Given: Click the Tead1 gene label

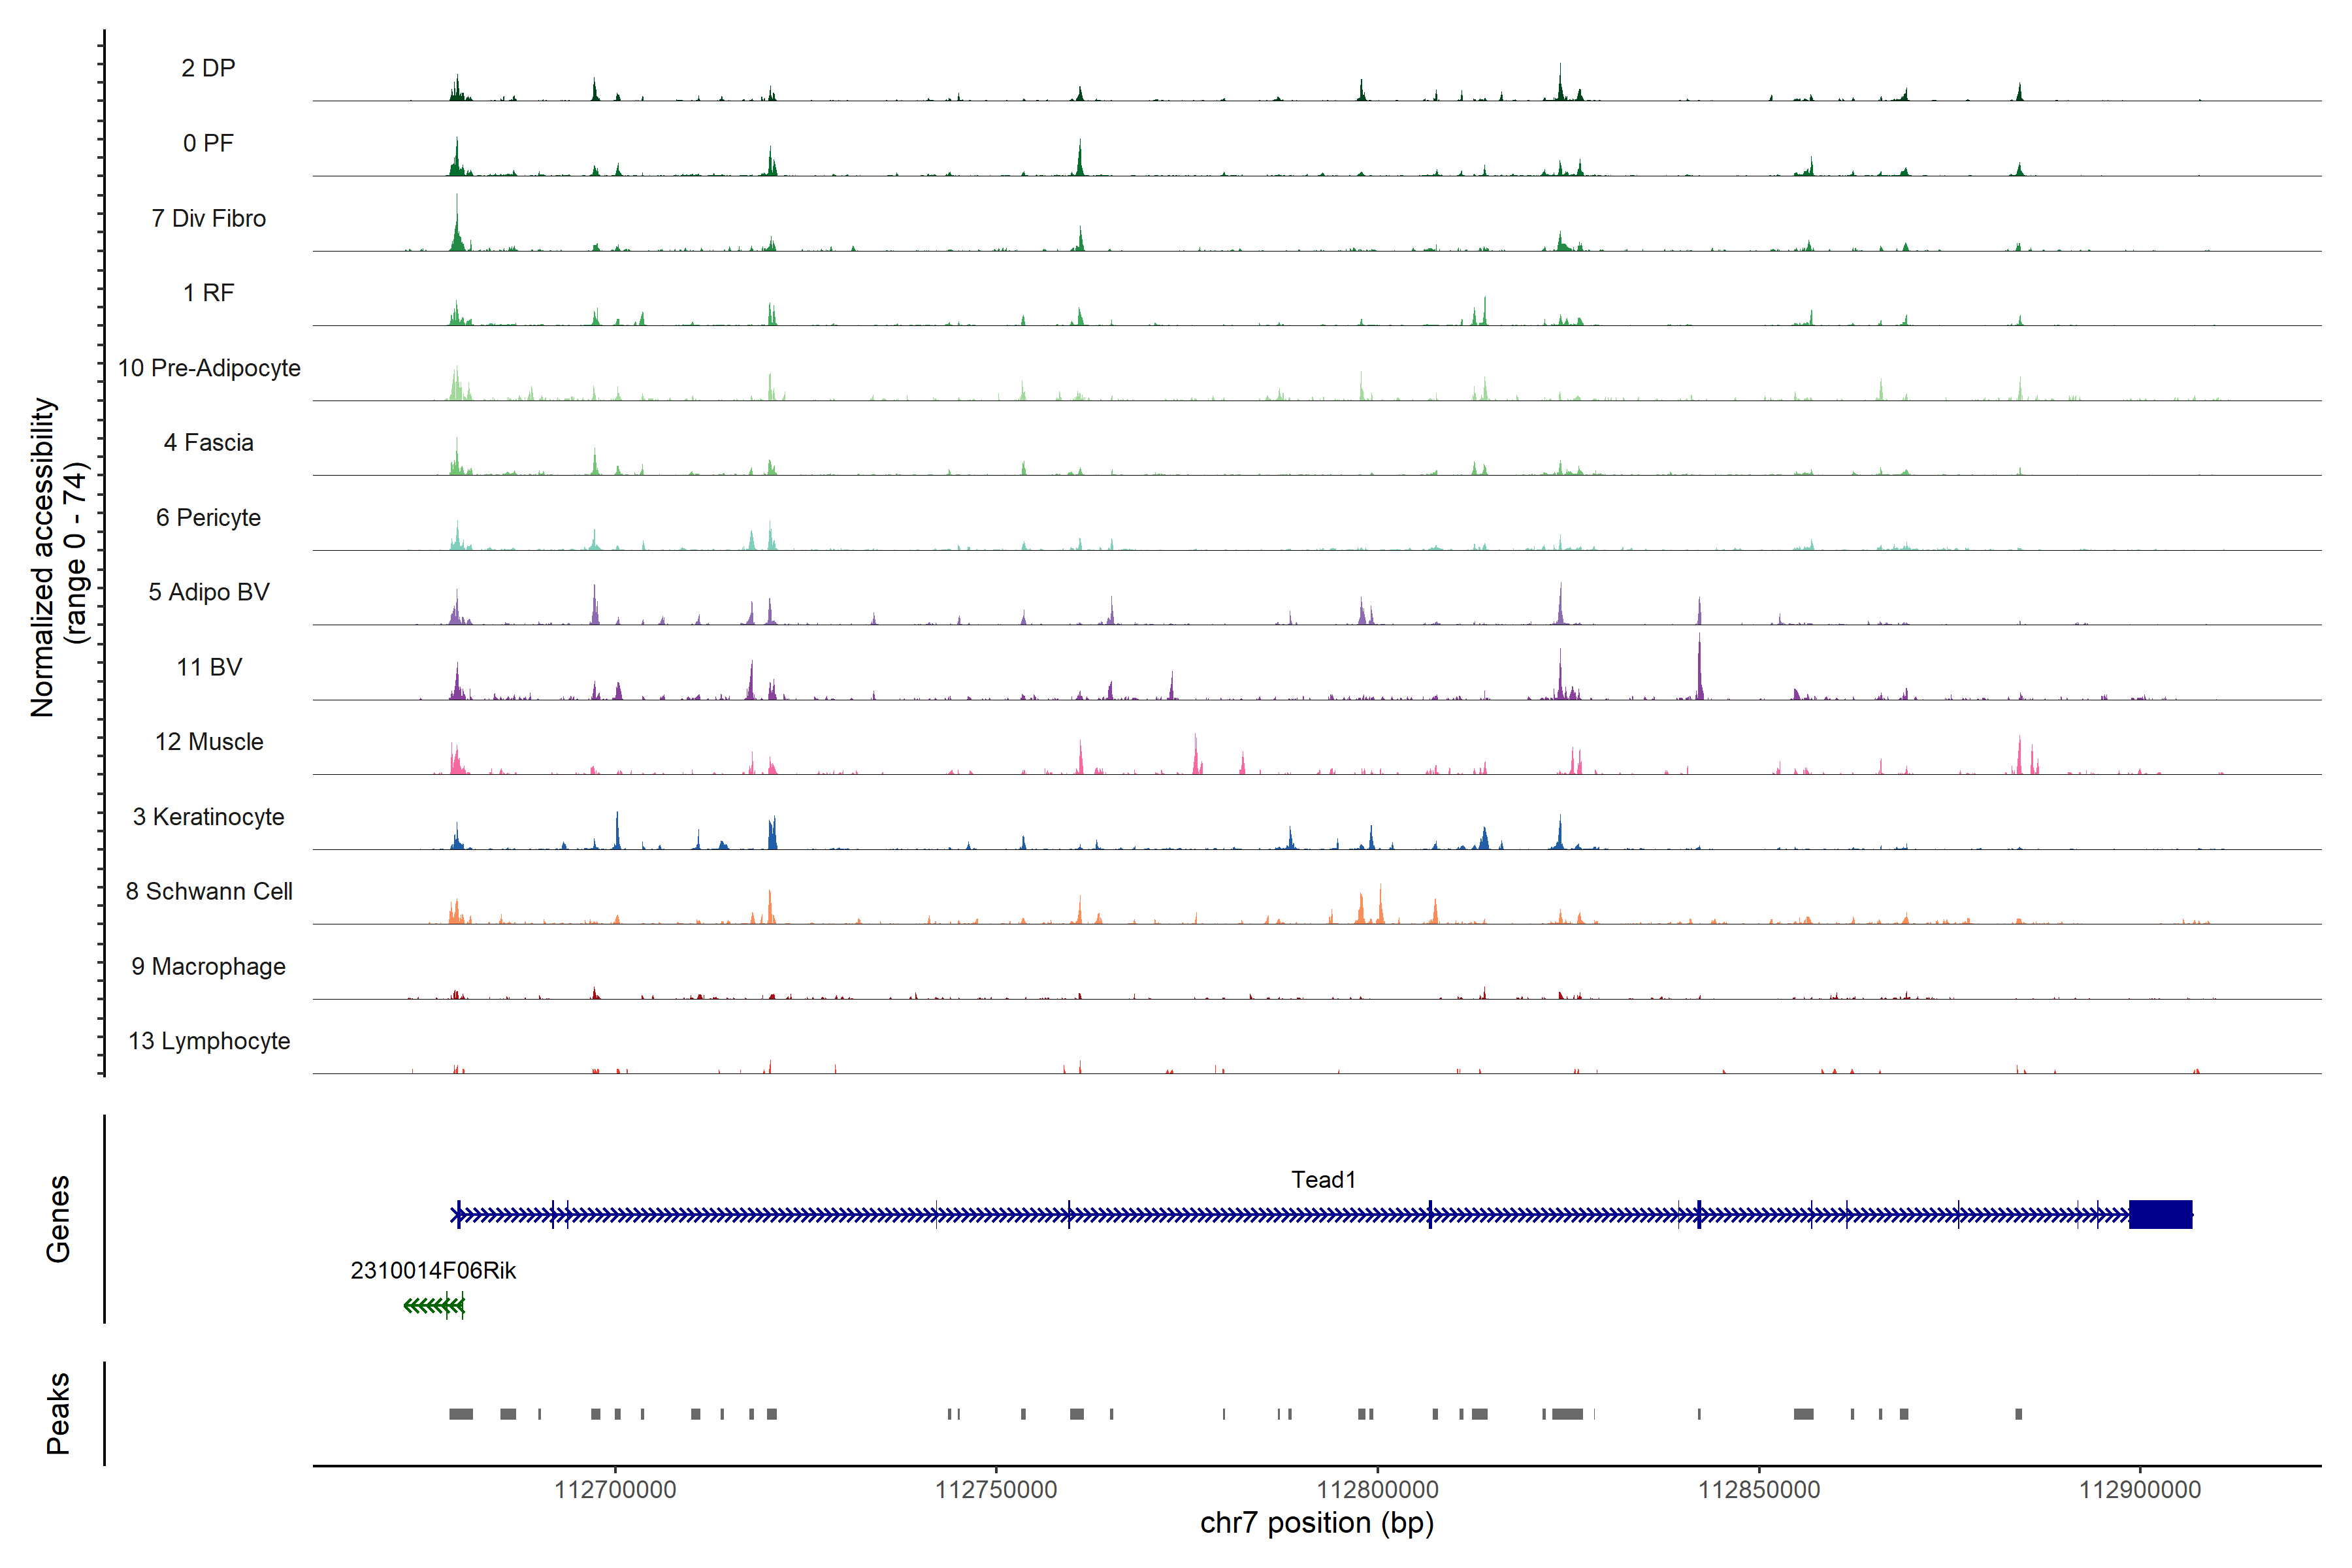Looking at the screenshot, I should pos(1323,1180).
